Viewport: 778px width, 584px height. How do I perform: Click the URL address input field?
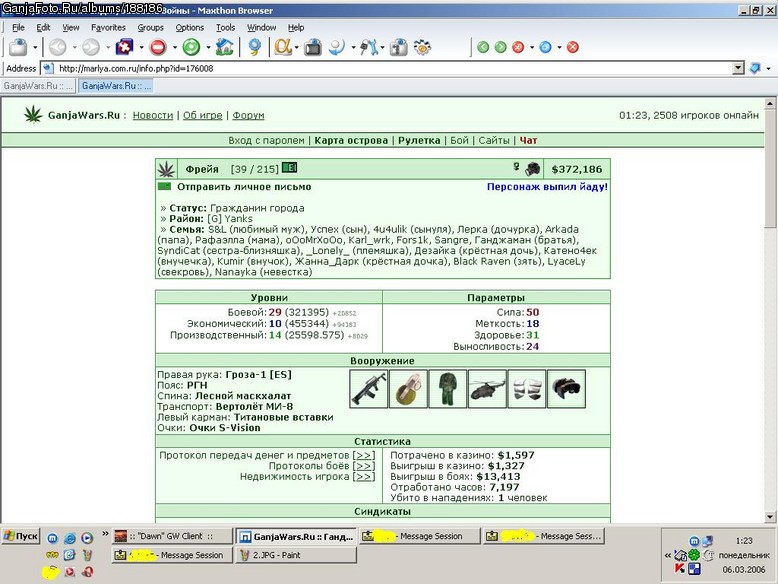pos(394,68)
